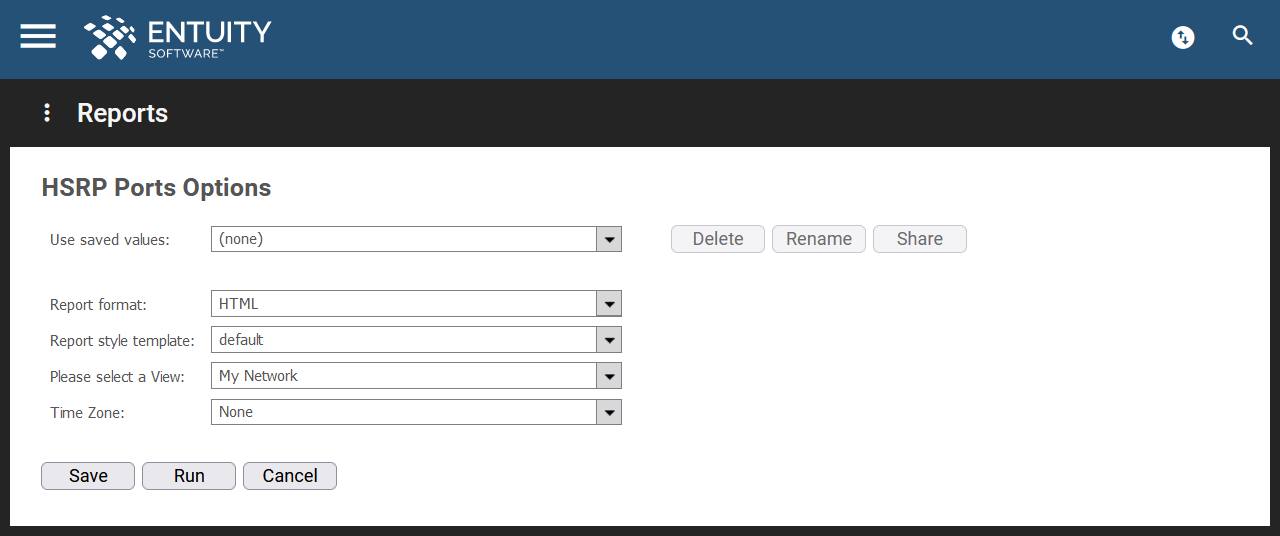1280x536 pixels.
Task: Run the HSRP Ports report
Action: [189, 476]
